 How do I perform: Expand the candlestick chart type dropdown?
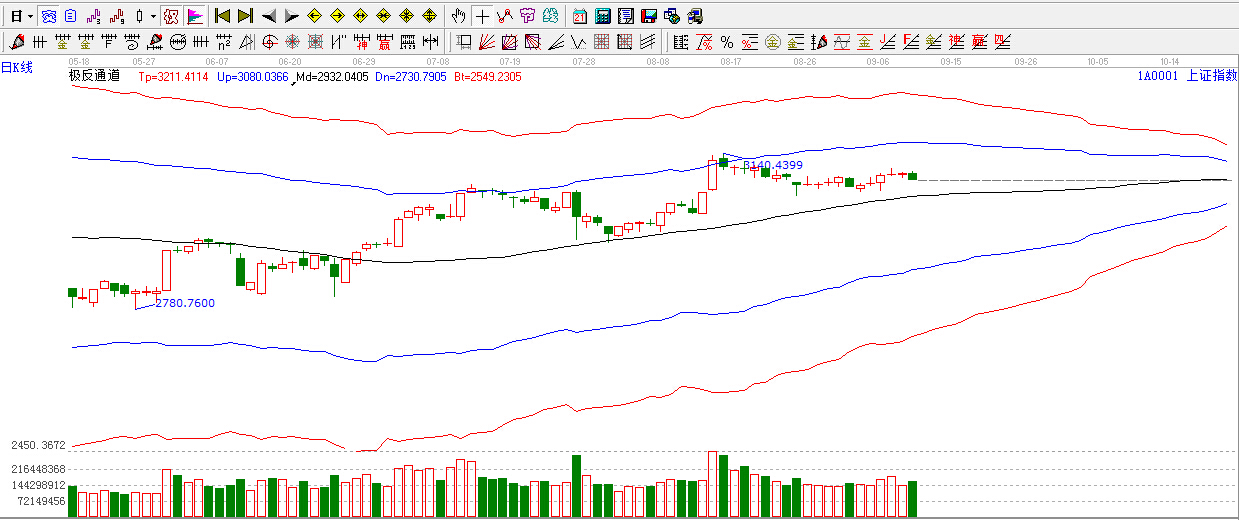(x=153, y=16)
